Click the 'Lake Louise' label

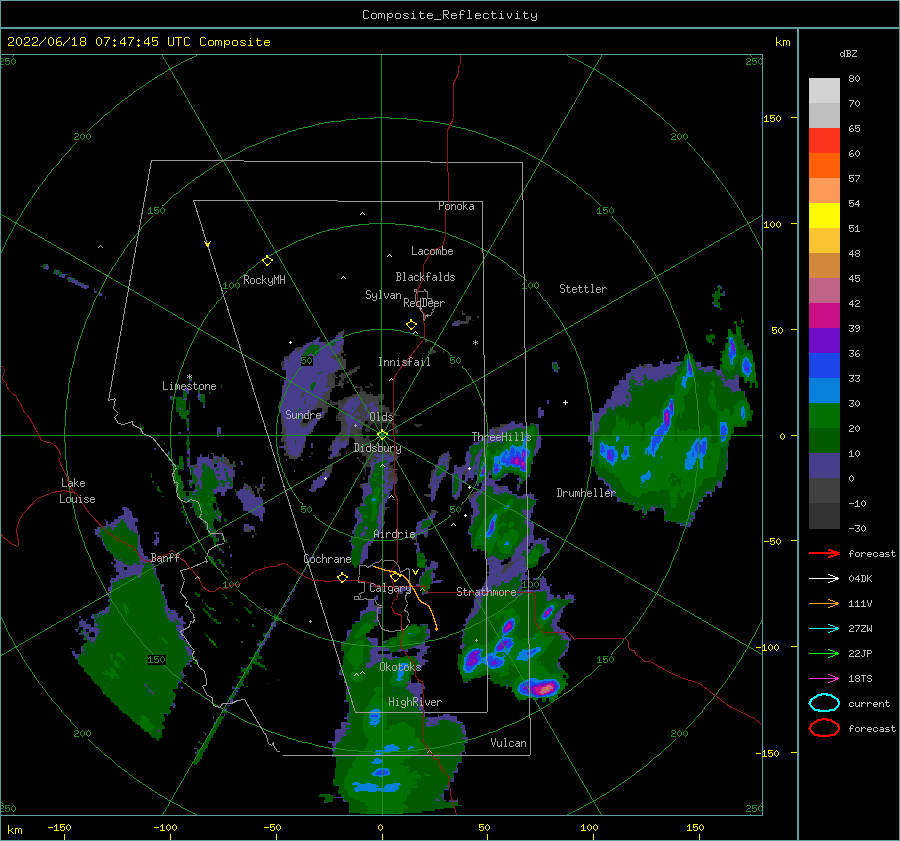77,491
